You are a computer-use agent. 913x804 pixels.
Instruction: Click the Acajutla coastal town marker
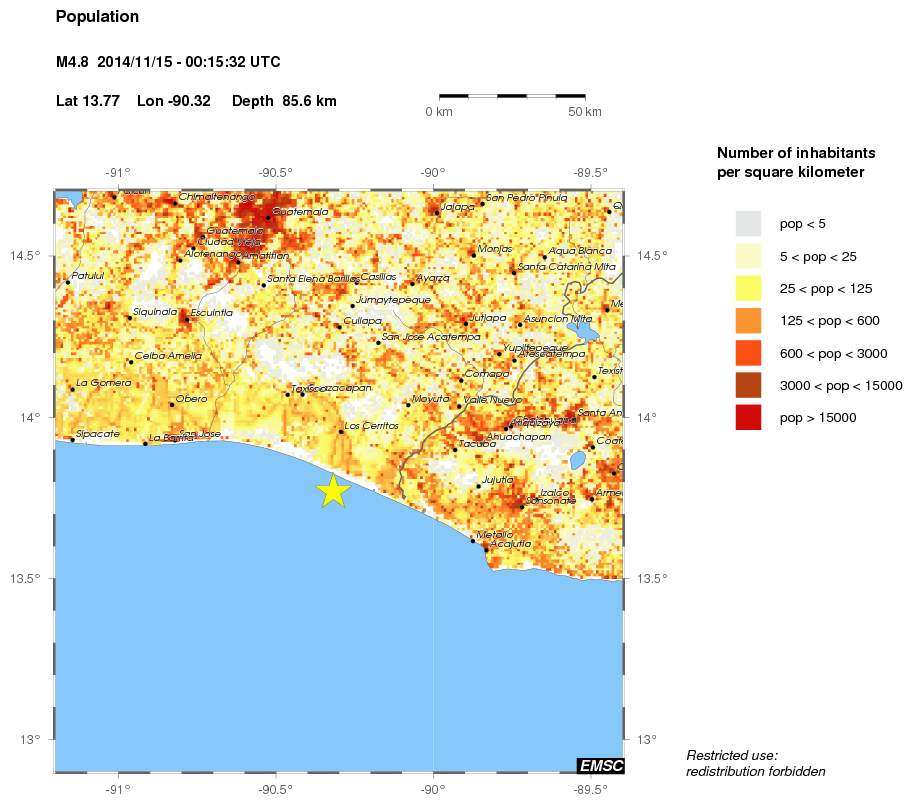(488, 550)
